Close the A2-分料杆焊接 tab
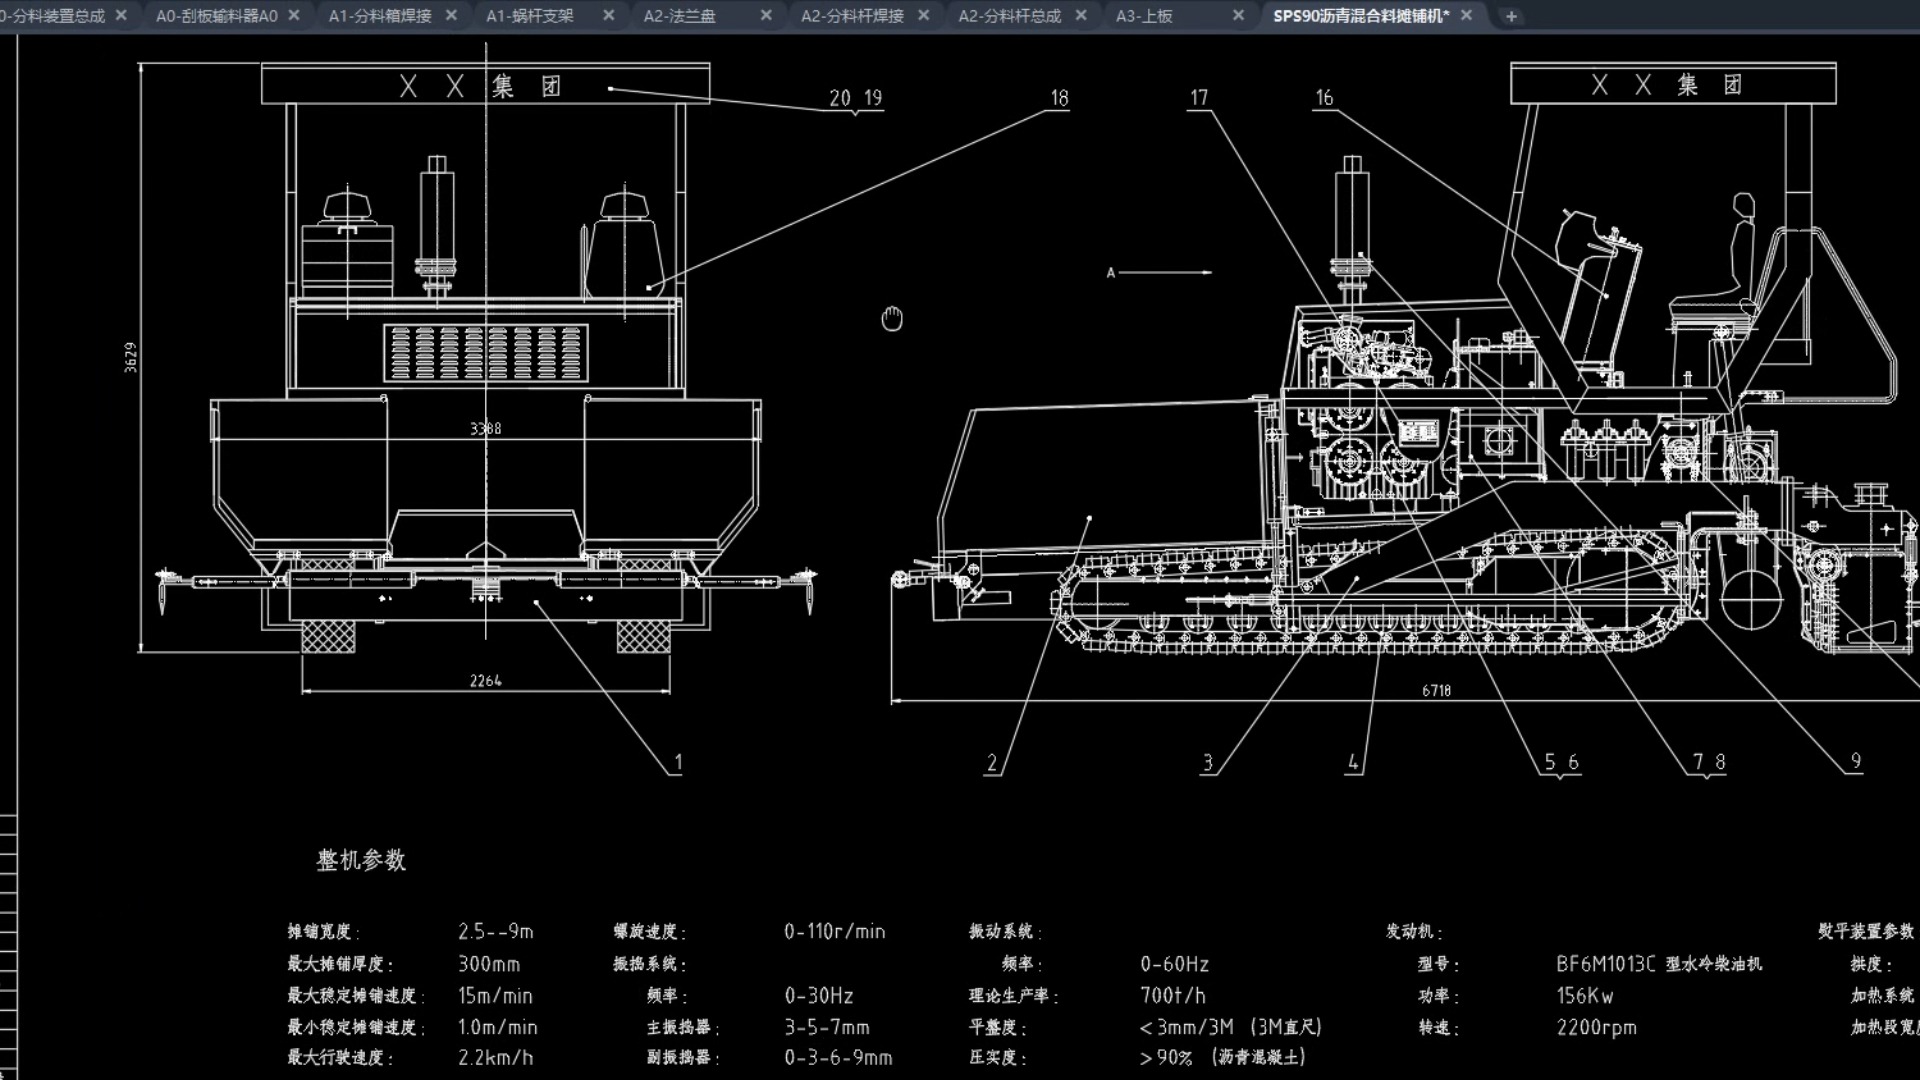 point(923,16)
